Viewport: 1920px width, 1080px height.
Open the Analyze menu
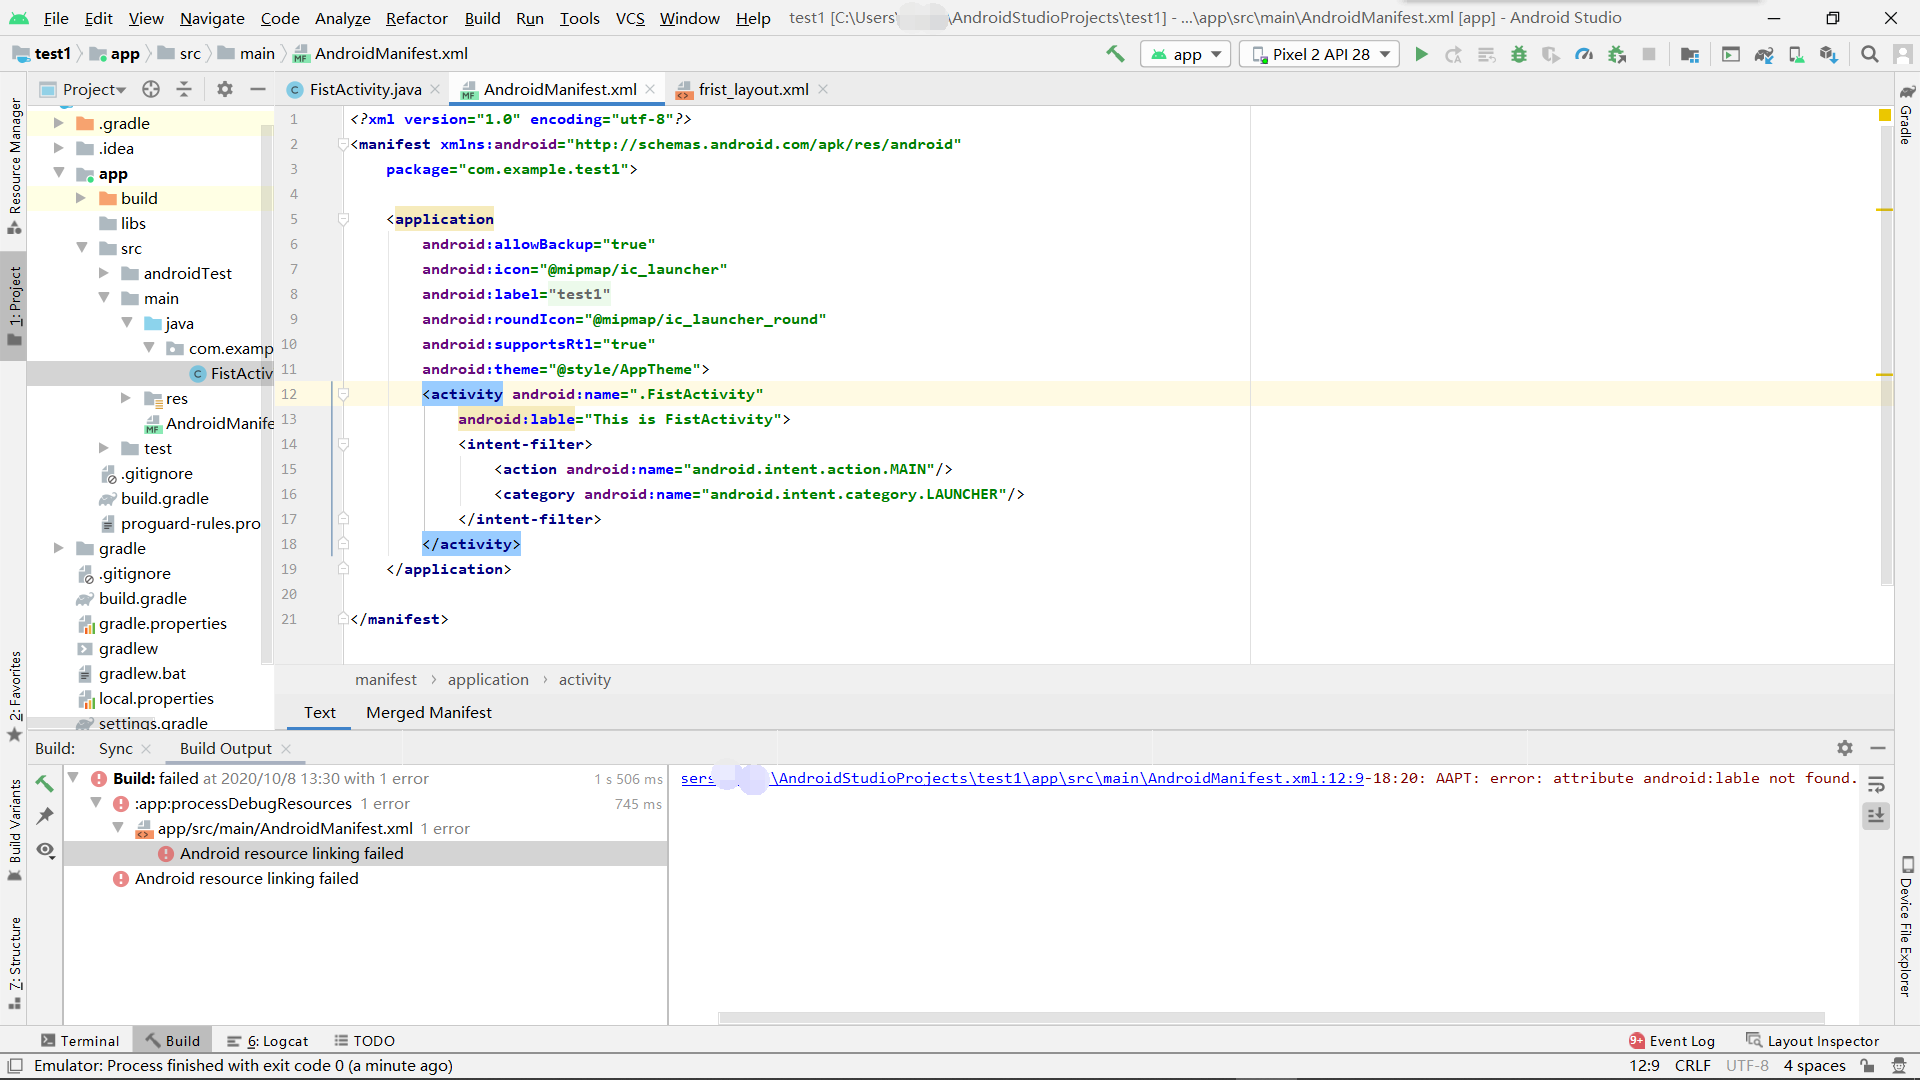342,18
